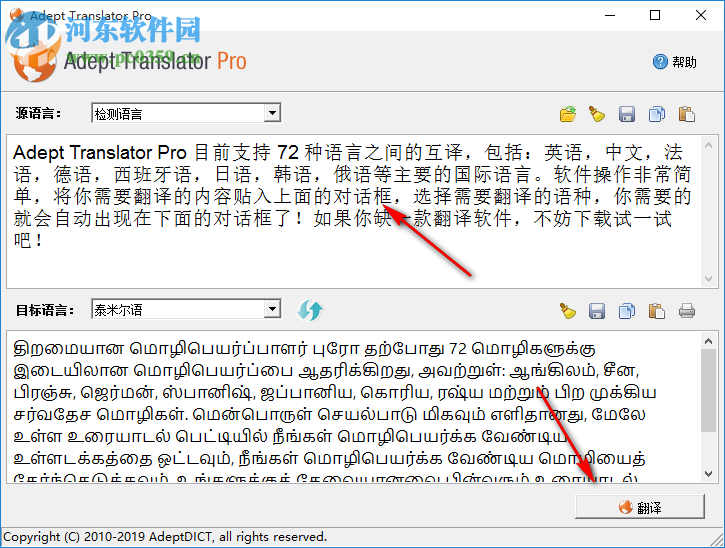Maximize the Adept Translator window

[x=655, y=15]
